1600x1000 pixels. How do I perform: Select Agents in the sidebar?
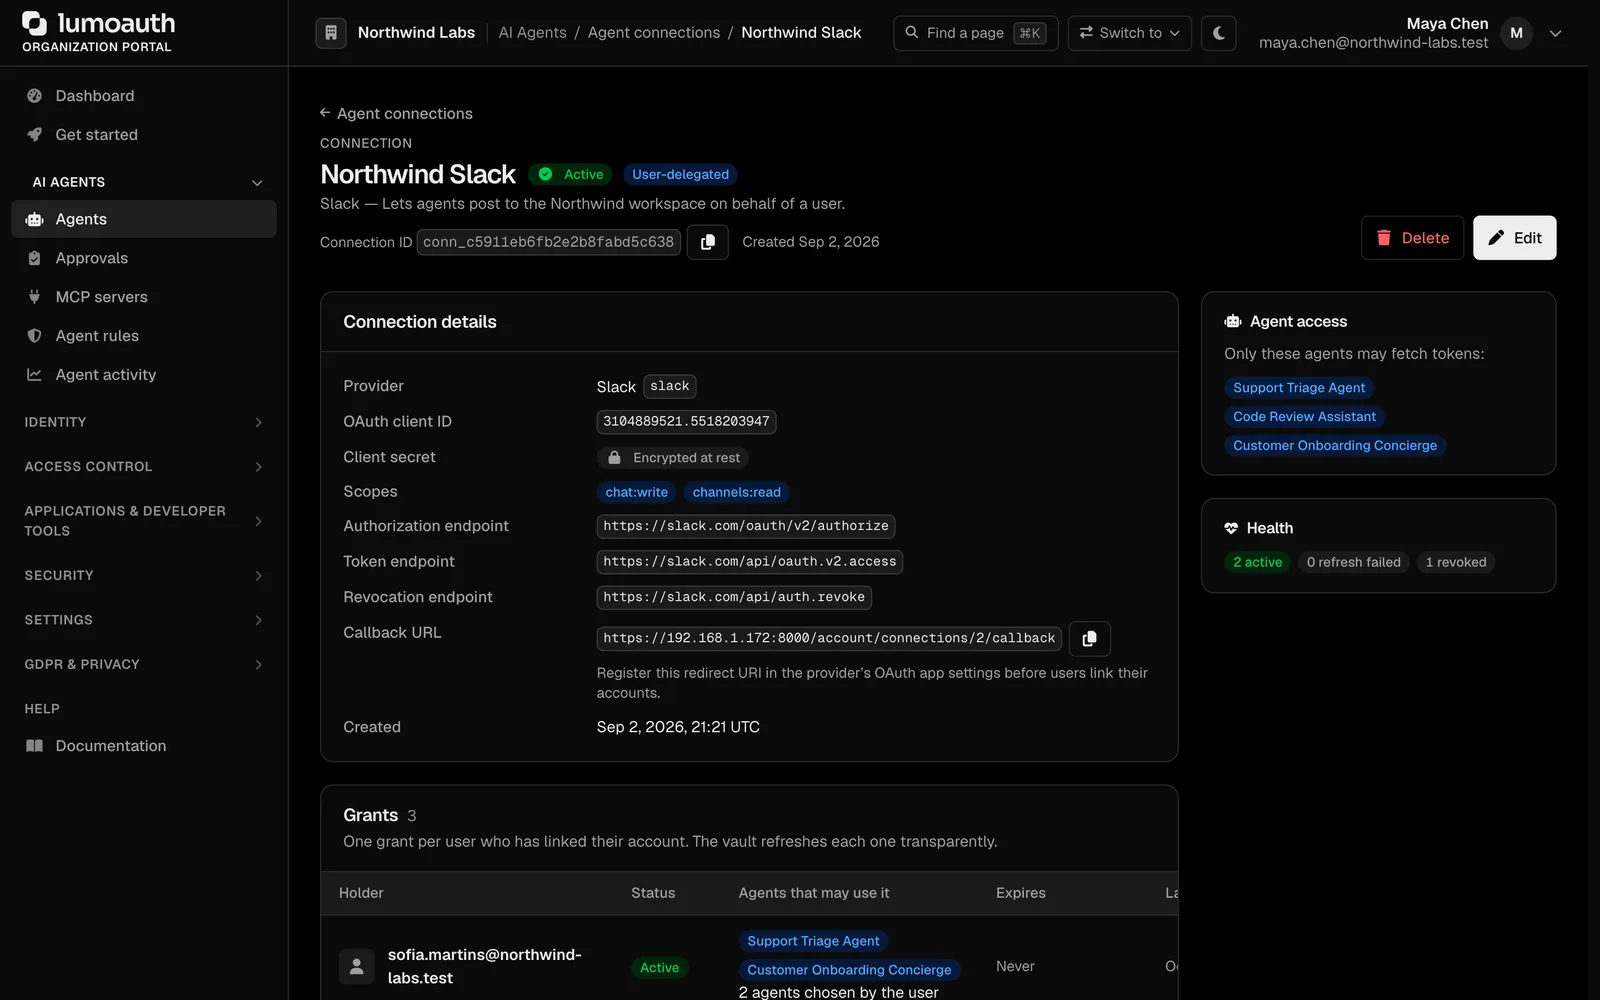coord(144,219)
